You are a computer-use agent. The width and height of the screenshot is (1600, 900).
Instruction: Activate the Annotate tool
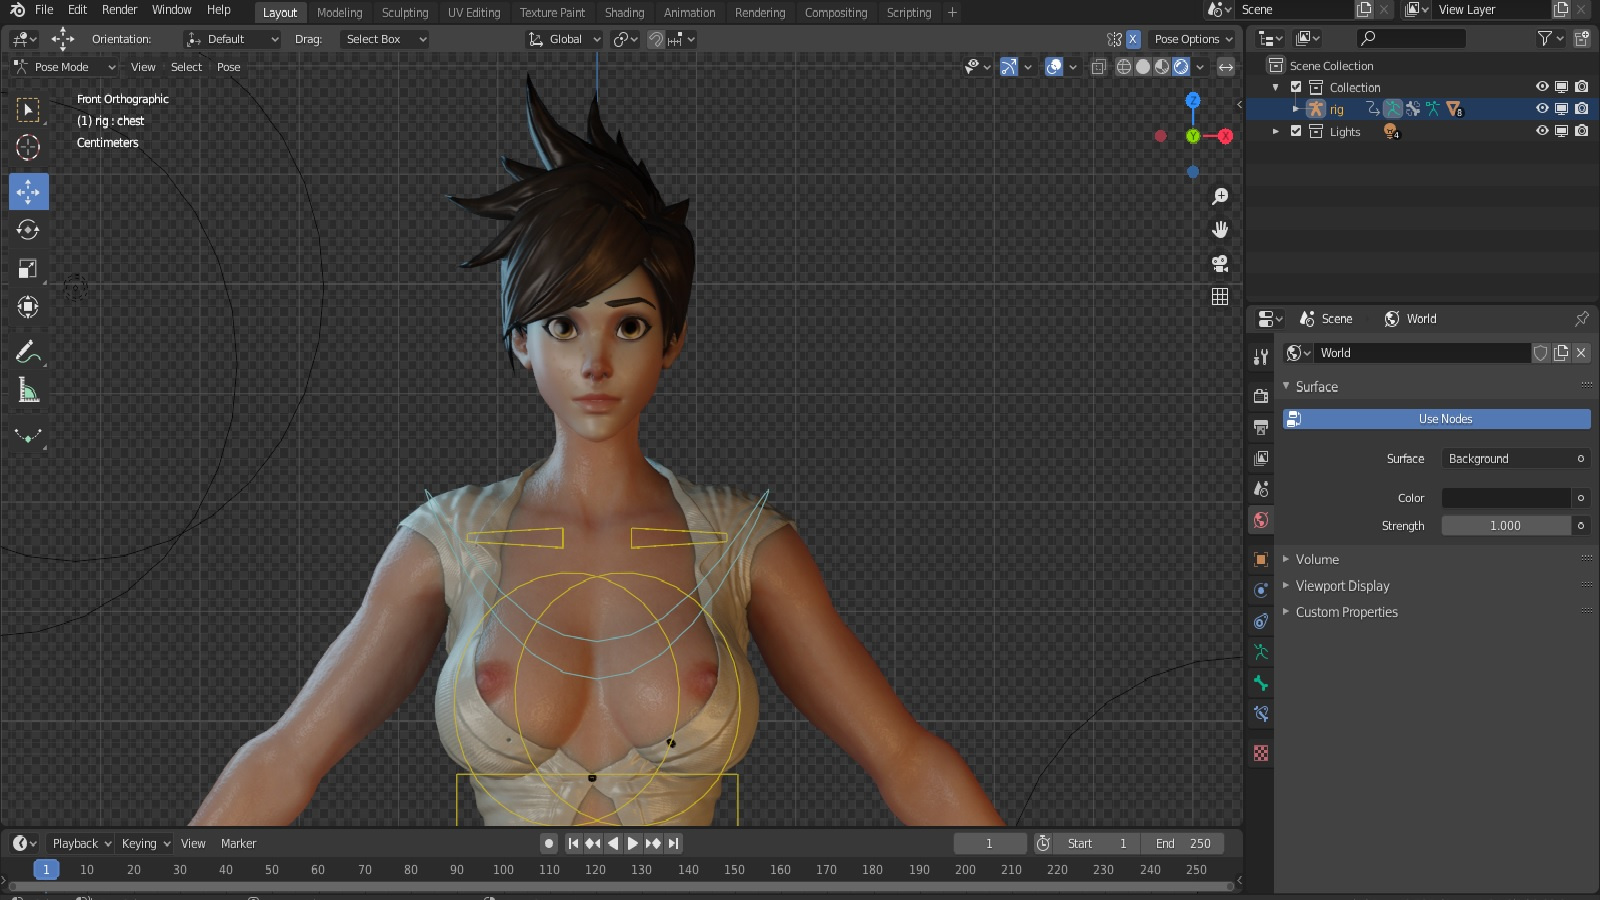click(x=28, y=352)
